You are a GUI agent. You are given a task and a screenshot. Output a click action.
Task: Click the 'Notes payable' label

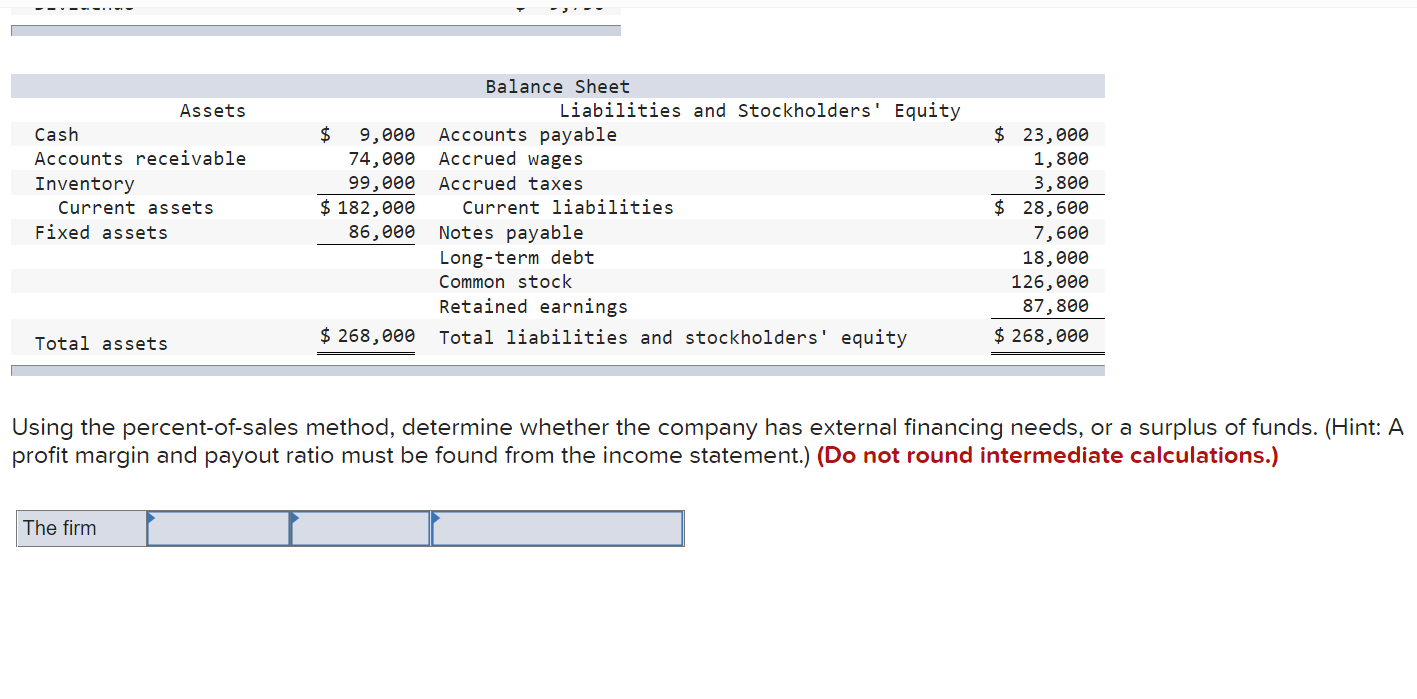pos(511,233)
